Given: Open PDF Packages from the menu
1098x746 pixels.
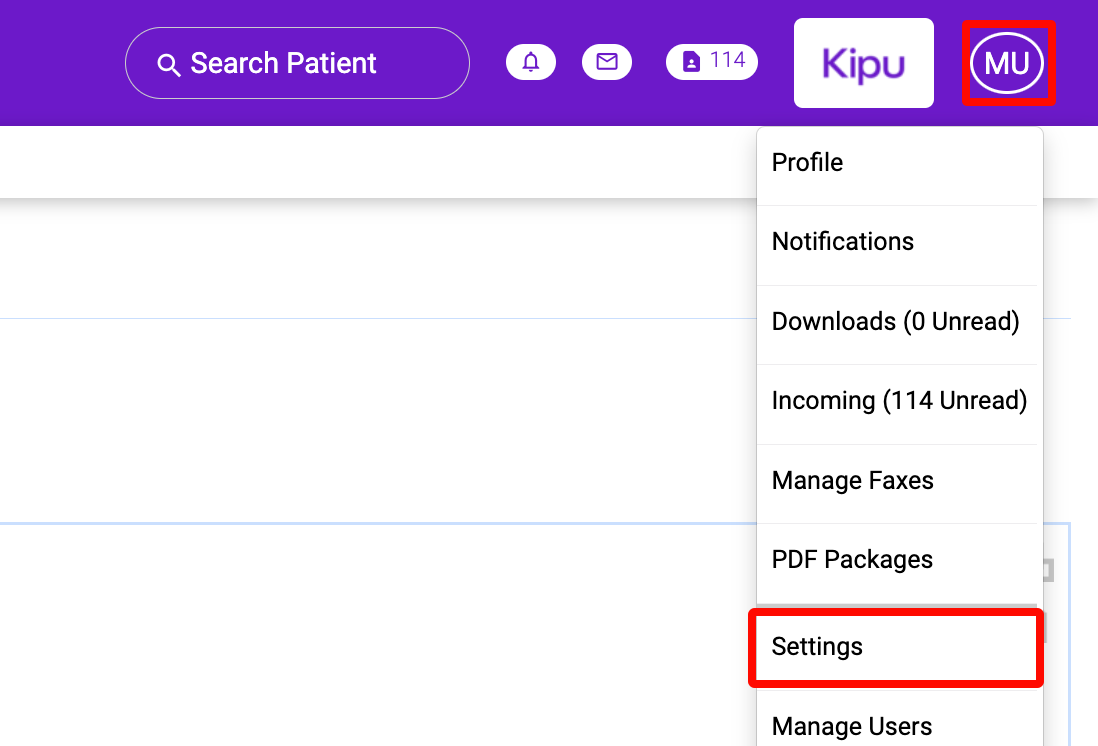Looking at the screenshot, I should click(852, 560).
